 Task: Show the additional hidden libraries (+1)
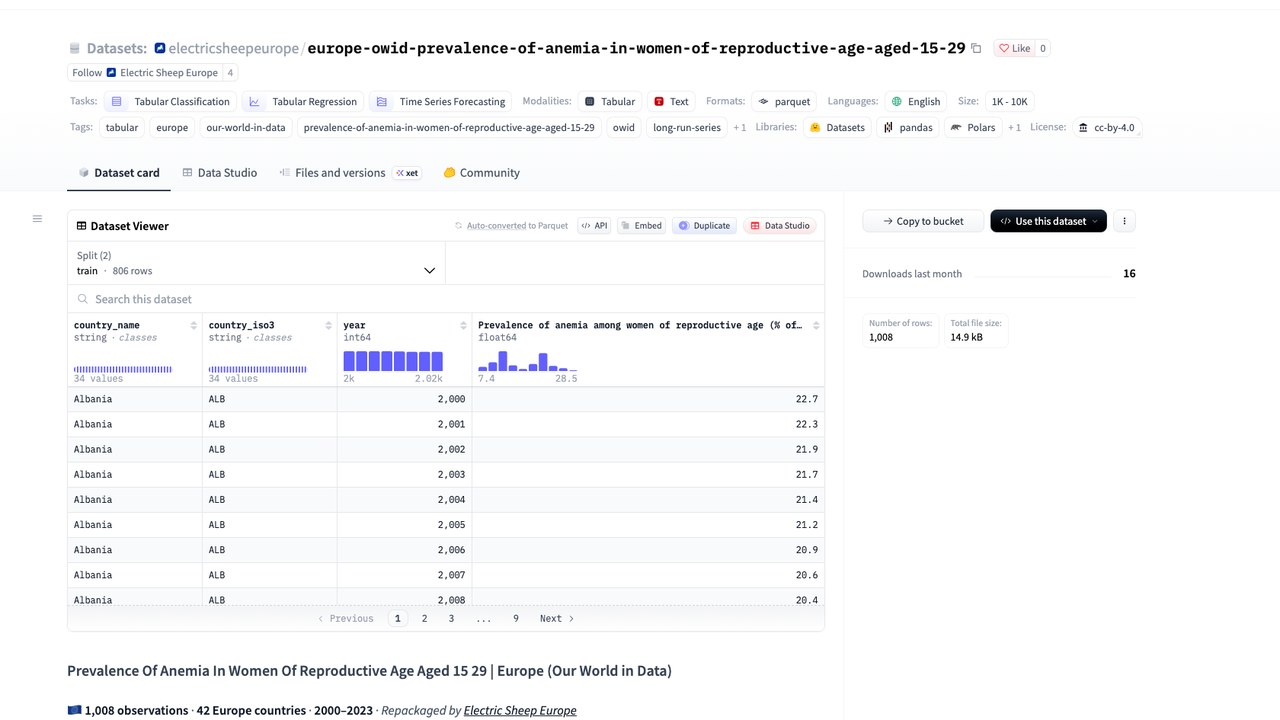1014,128
